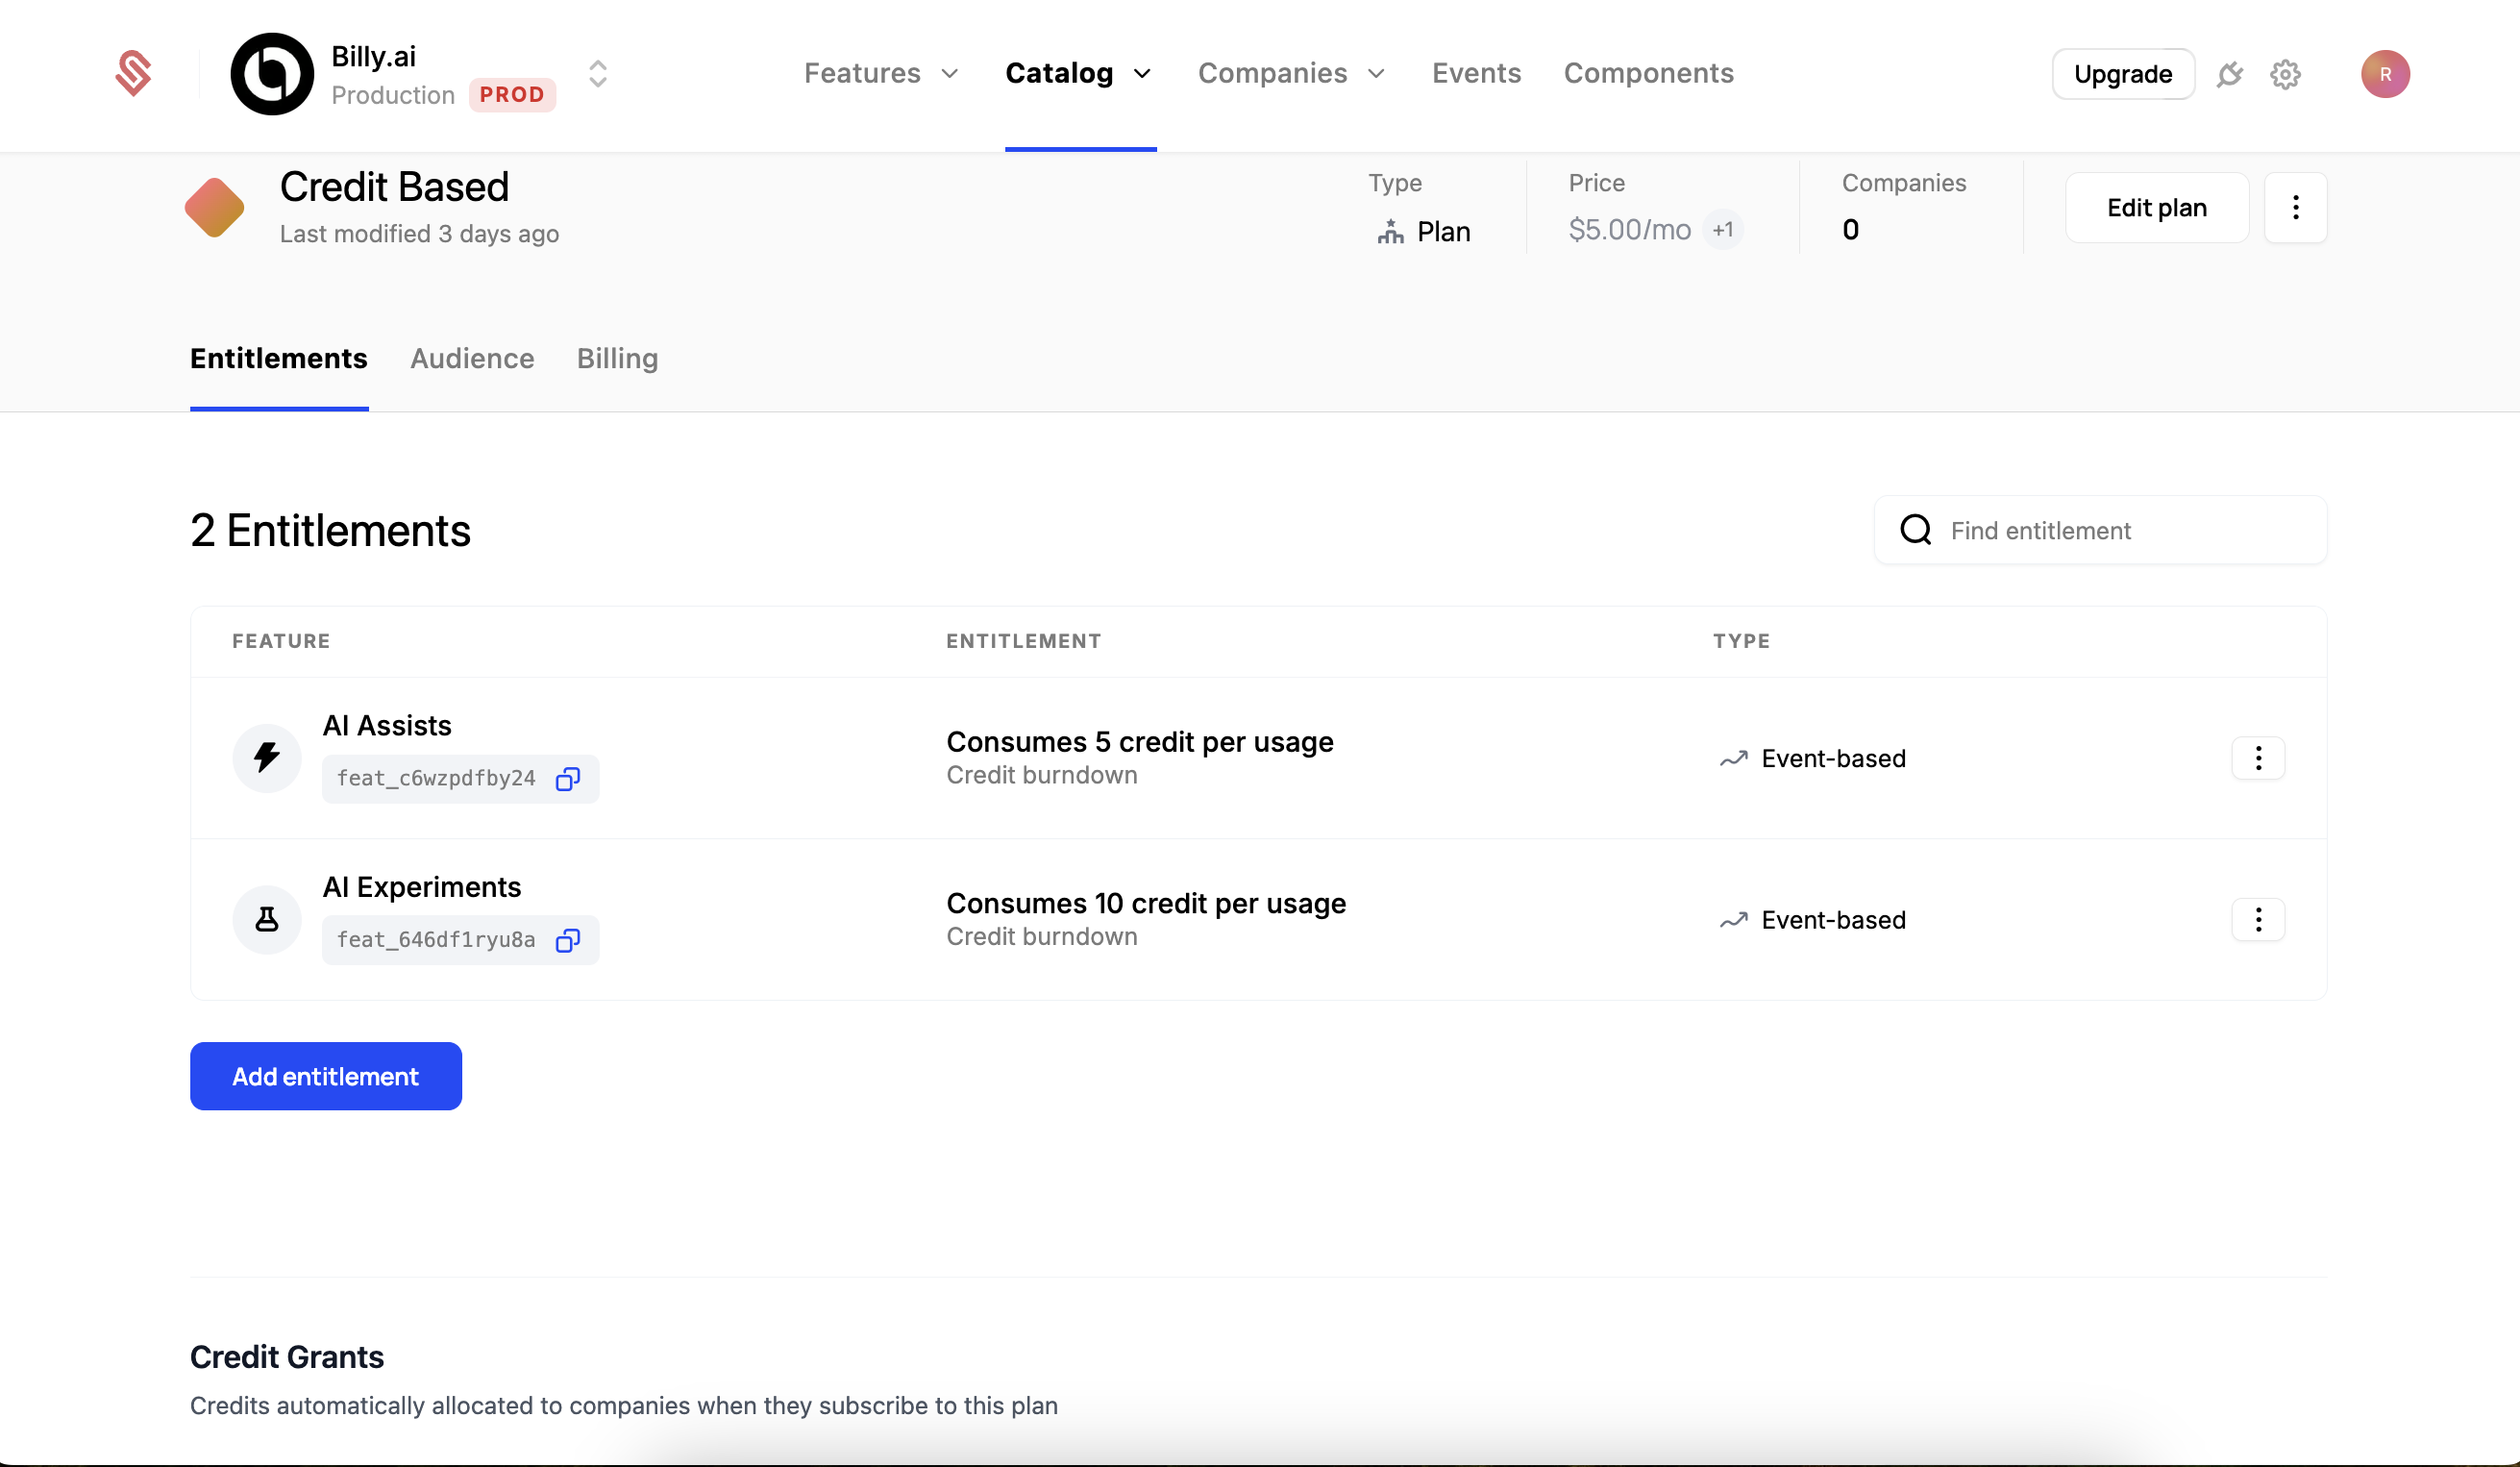Click the AI Assists lightning bolt icon

click(x=267, y=758)
